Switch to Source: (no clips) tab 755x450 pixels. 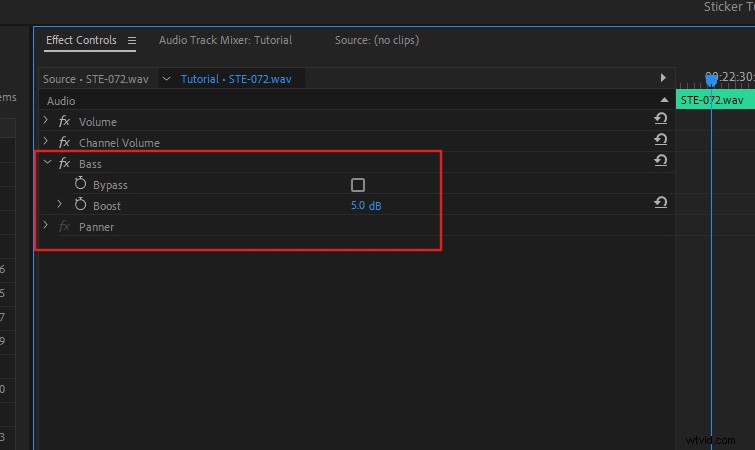(x=377, y=40)
